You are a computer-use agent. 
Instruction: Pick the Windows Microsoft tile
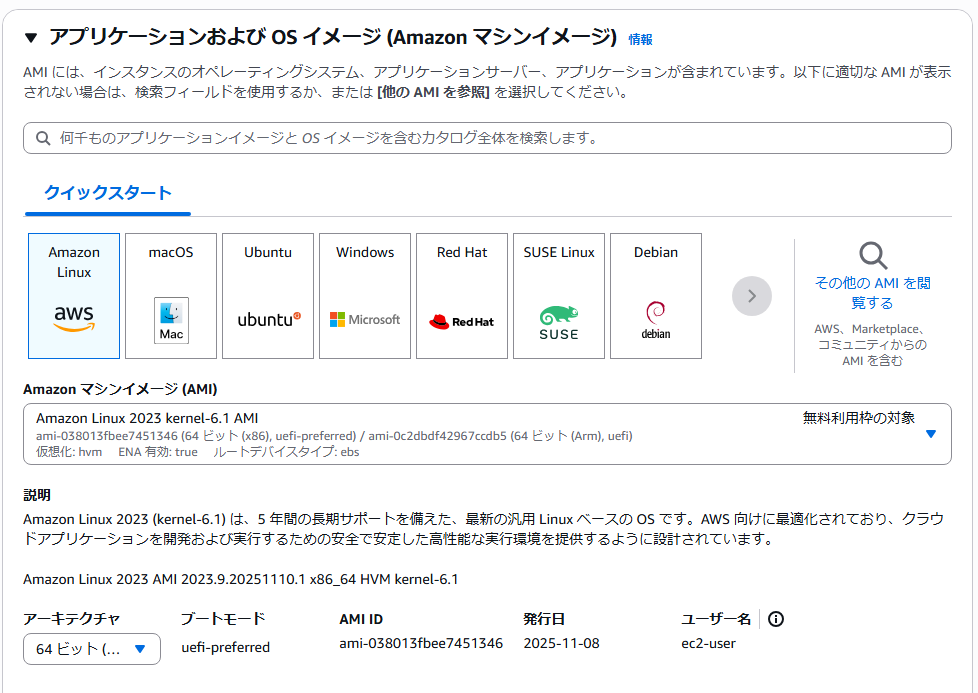click(x=365, y=296)
